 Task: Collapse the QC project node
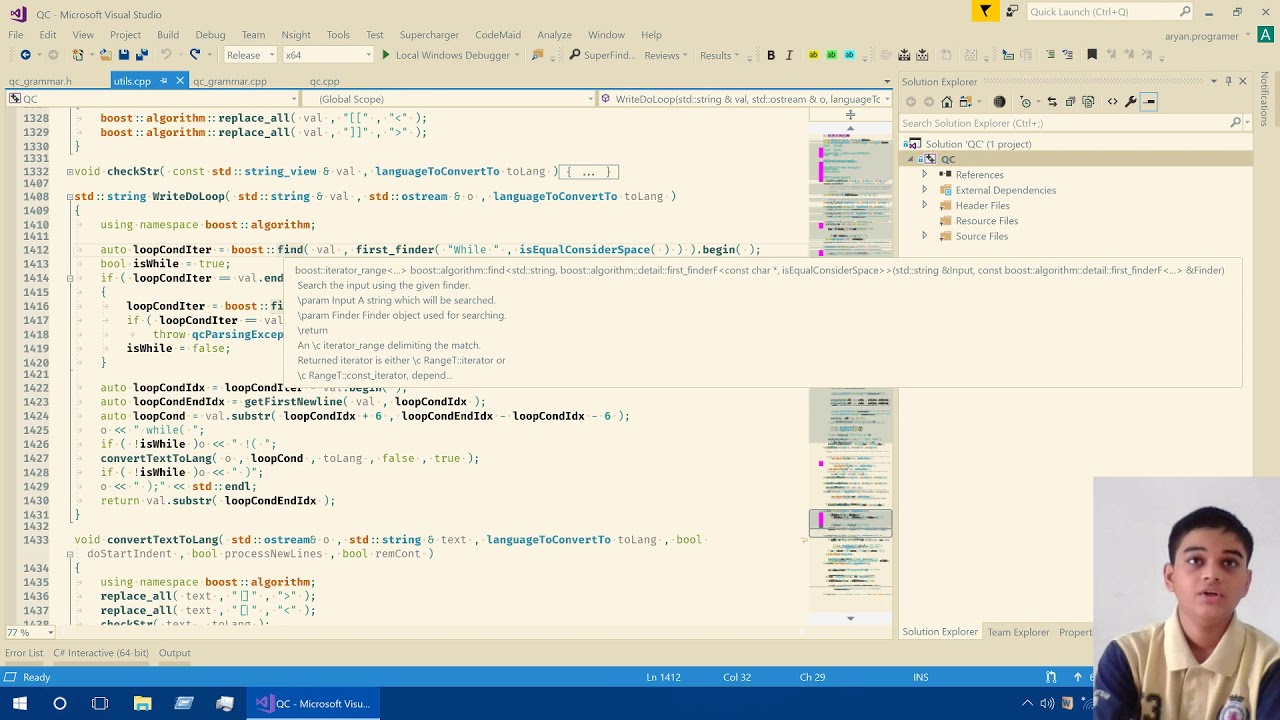(x=911, y=159)
